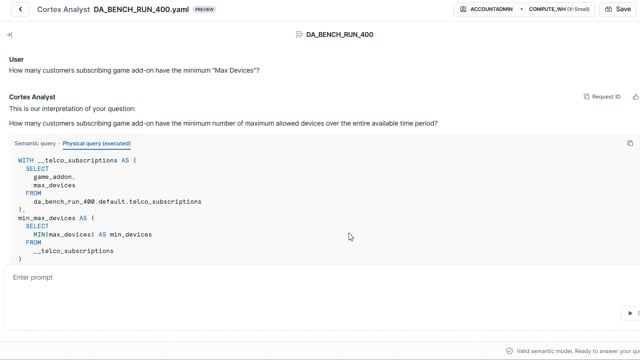Send the prompt with the play arrow

click(x=630, y=313)
